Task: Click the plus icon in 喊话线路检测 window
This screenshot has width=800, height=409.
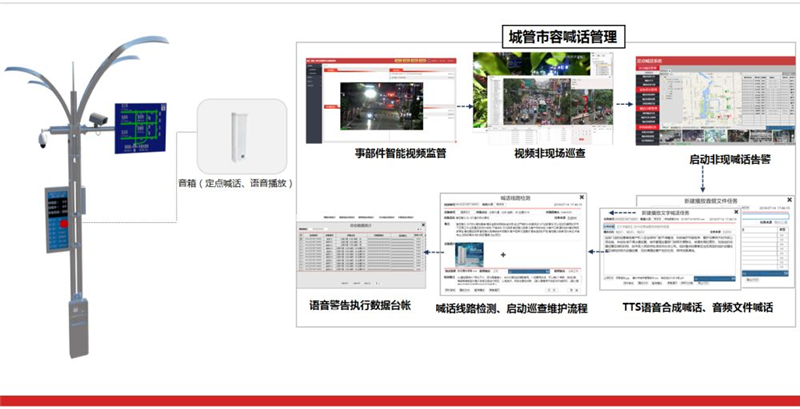Action: (x=503, y=254)
